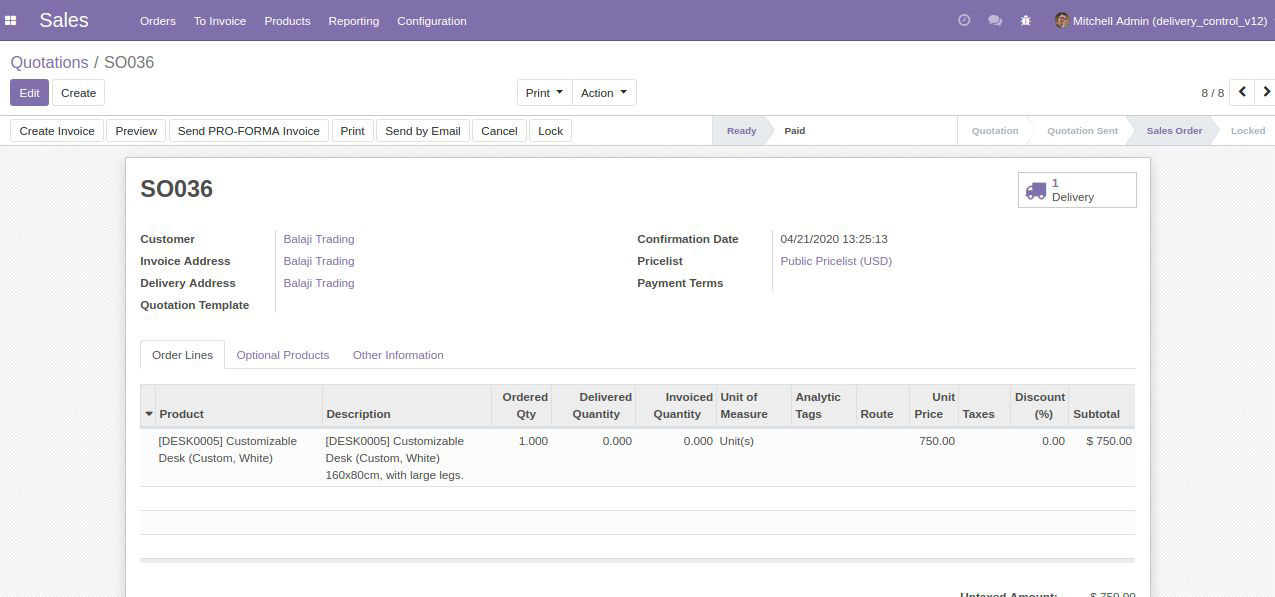This screenshot has height=597, width=1275.
Task: Select the Paid status stage
Action: coord(795,131)
